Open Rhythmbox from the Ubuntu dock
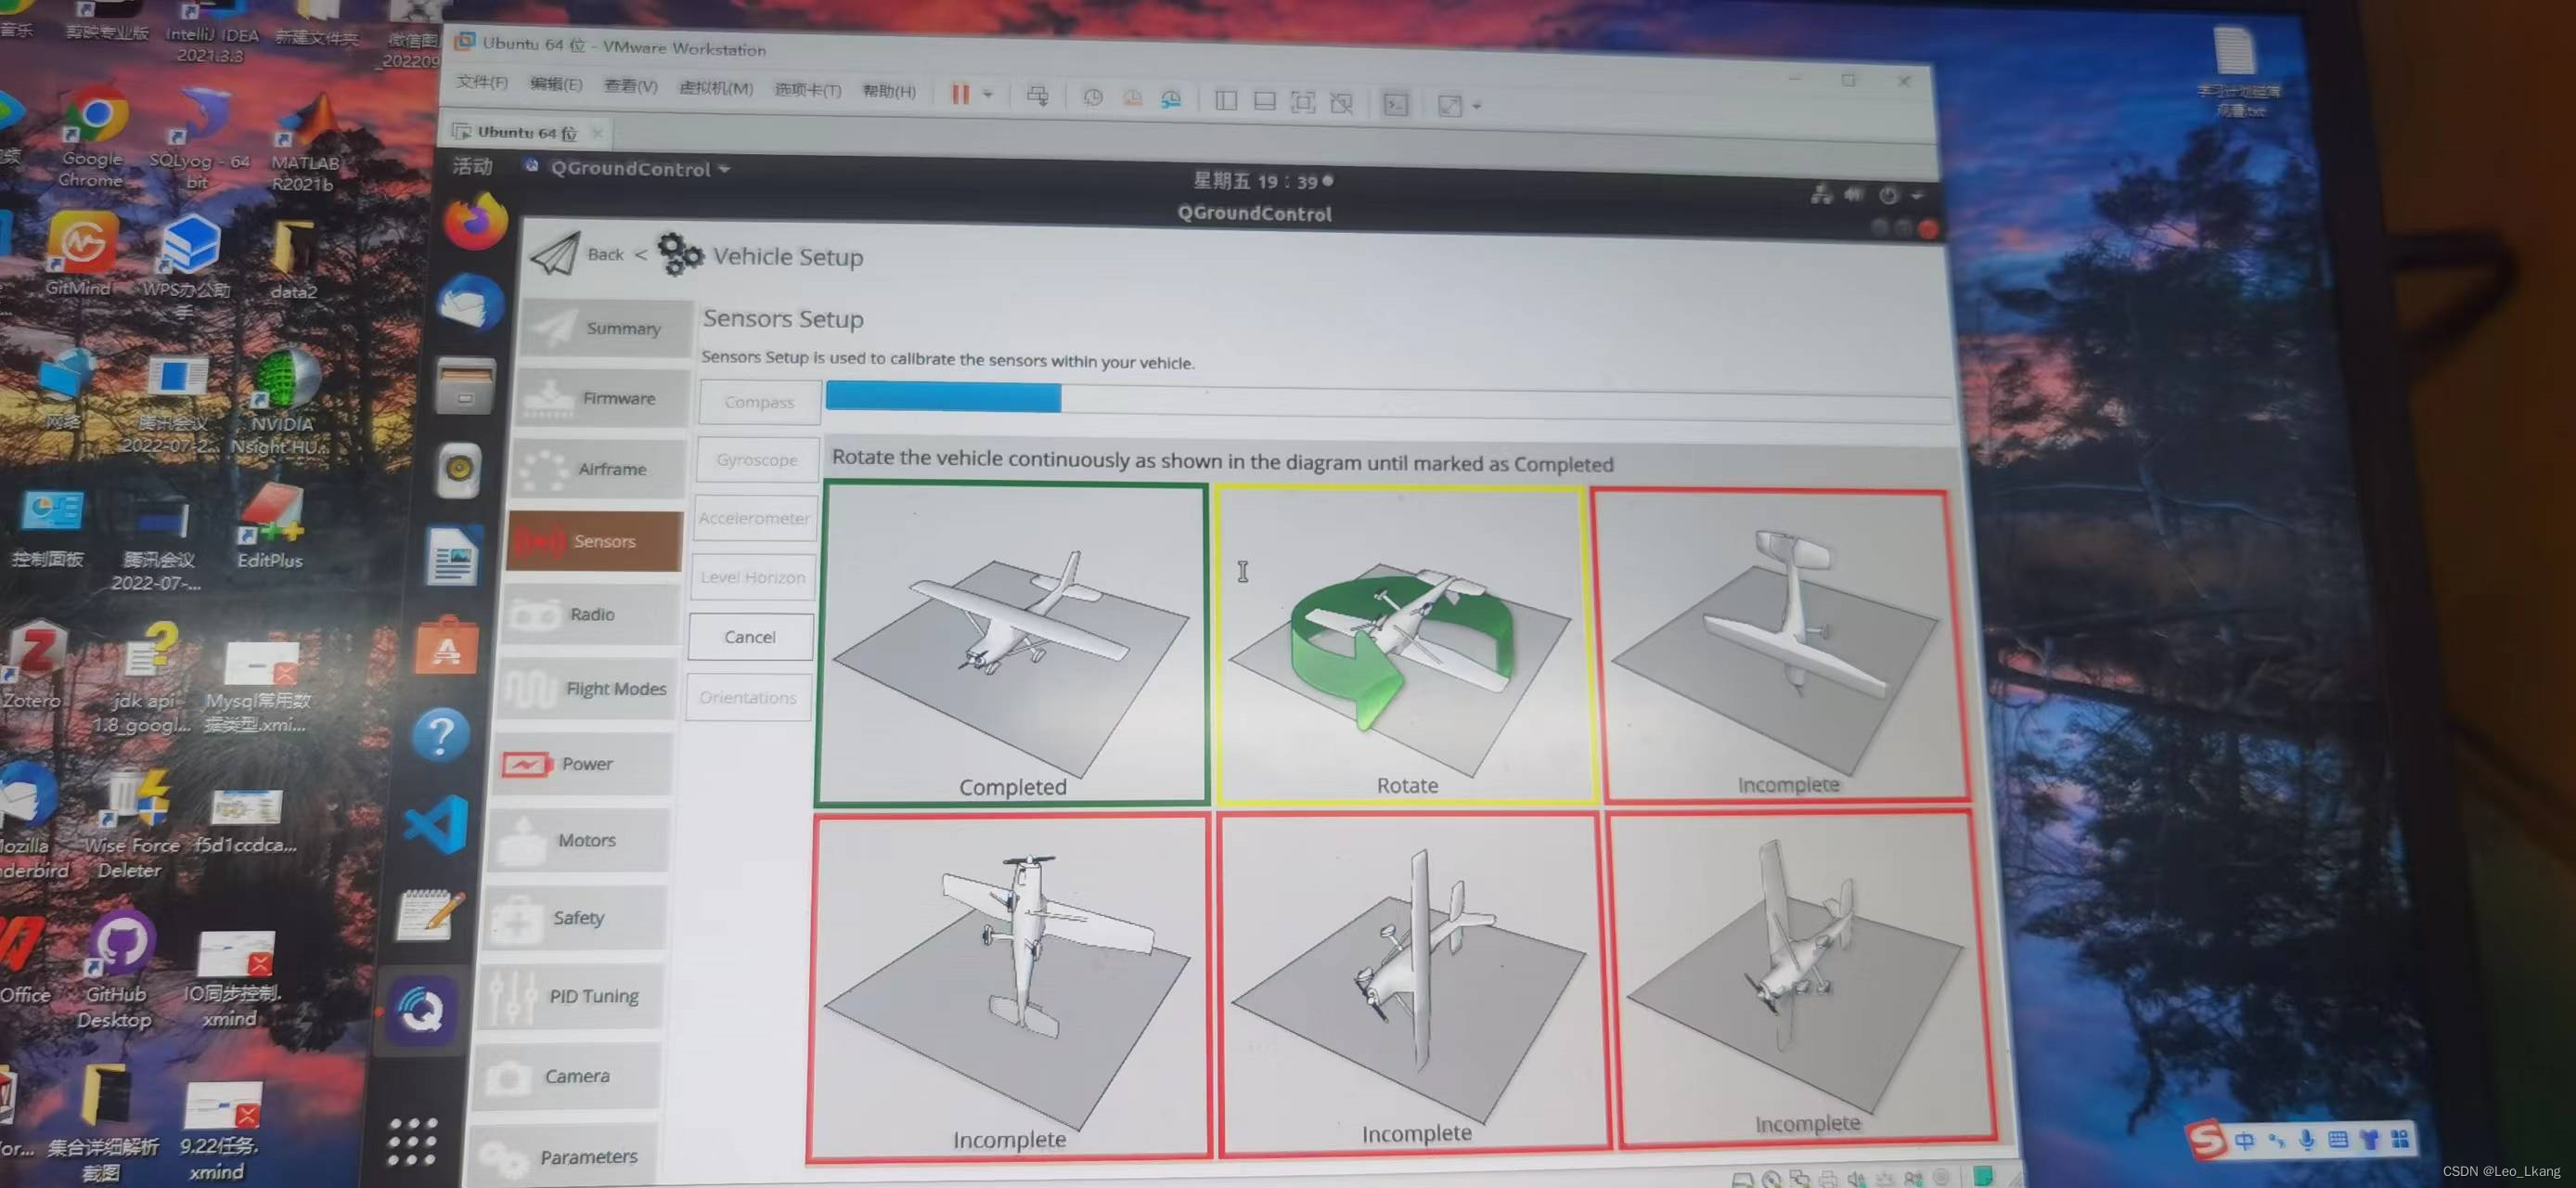The height and width of the screenshot is (1188, 2576). [x=460, y=469]
